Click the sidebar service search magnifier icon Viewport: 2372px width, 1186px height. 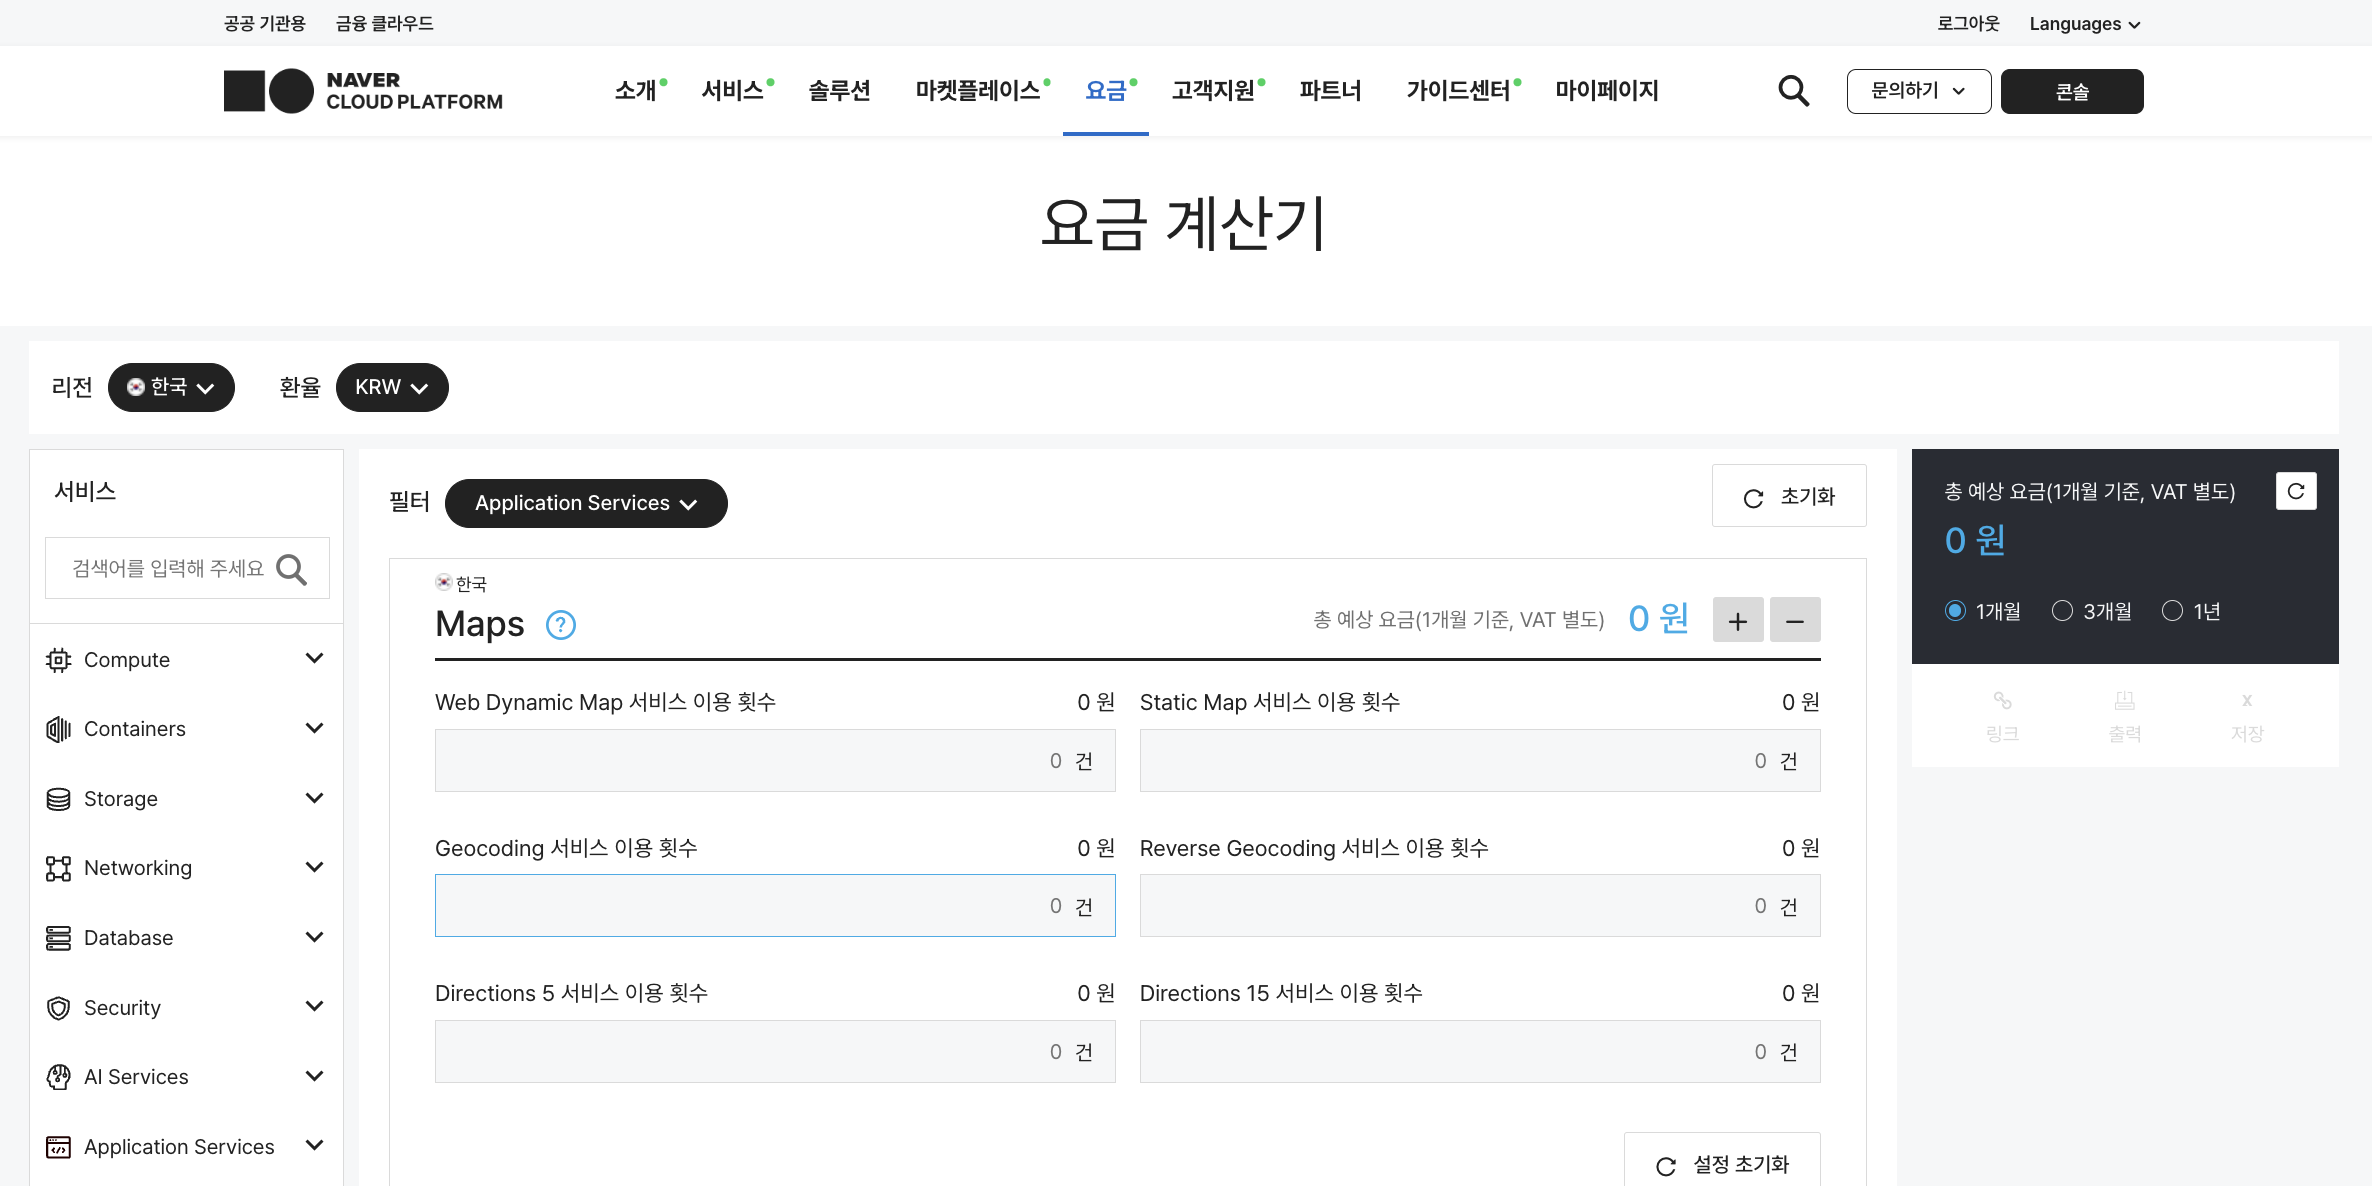291,569
